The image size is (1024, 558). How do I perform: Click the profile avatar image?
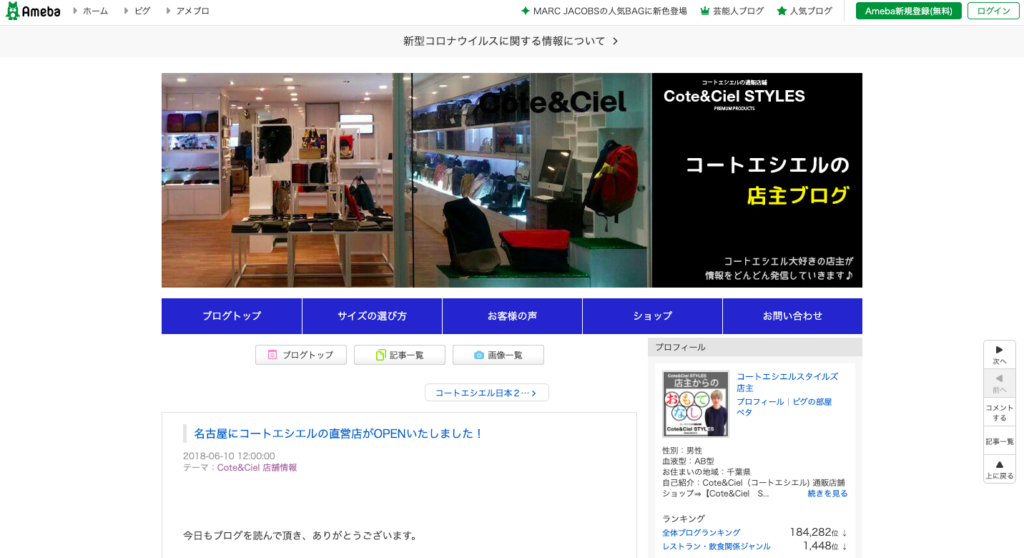point(696,404)
